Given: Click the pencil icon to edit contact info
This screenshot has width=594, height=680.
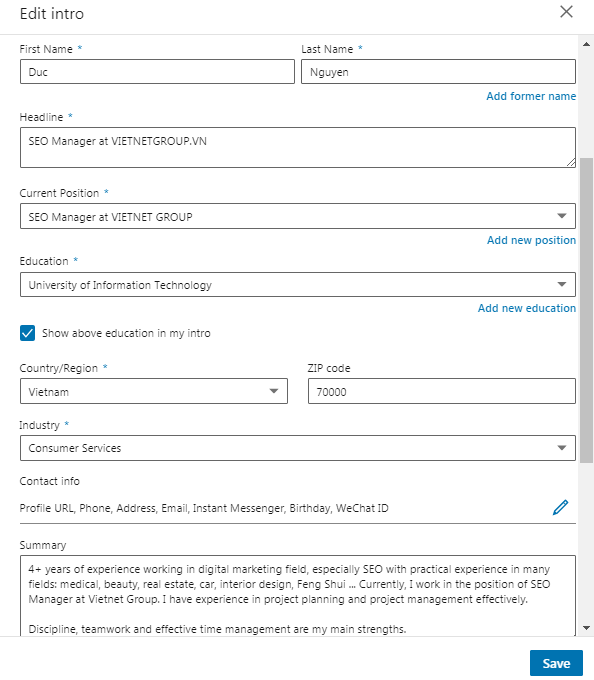Looking at the screenshot, I should click(x=560, y=507).
